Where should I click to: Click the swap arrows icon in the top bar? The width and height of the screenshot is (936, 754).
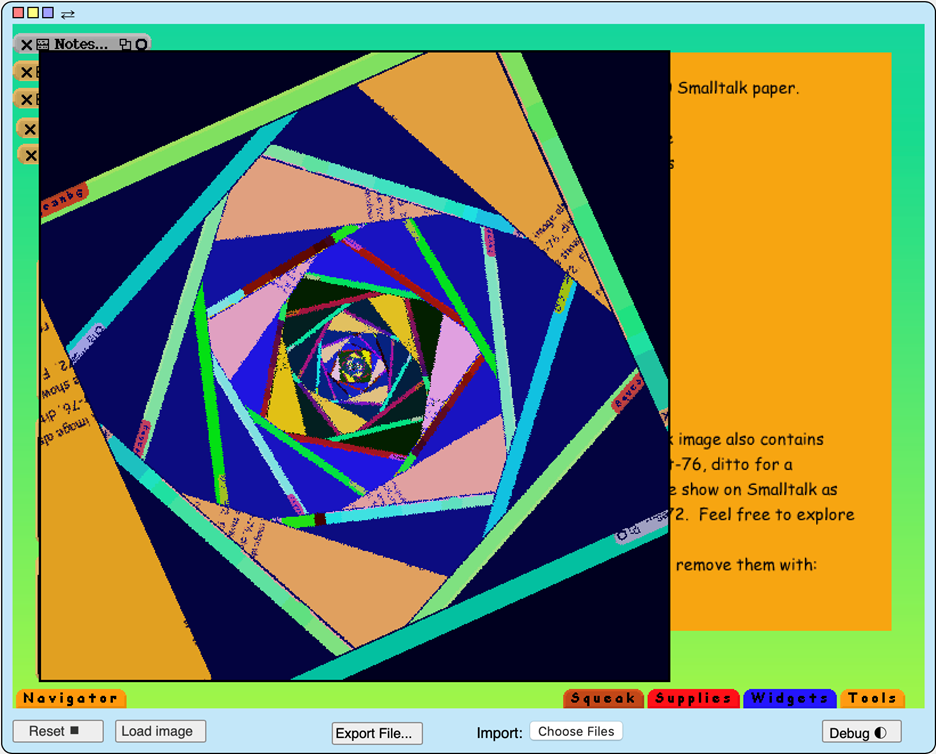[68, 14]
